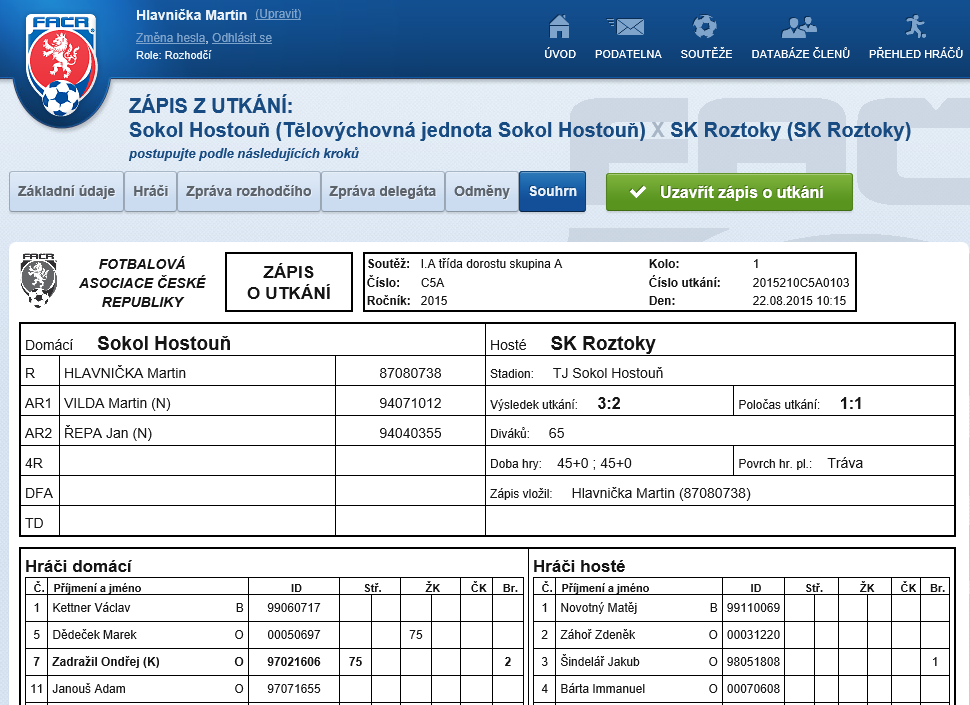Image resolution: width=970 pixels, height=705 pixels.
Task: Click away player Novotný Matěj
Action: [598, 608]
